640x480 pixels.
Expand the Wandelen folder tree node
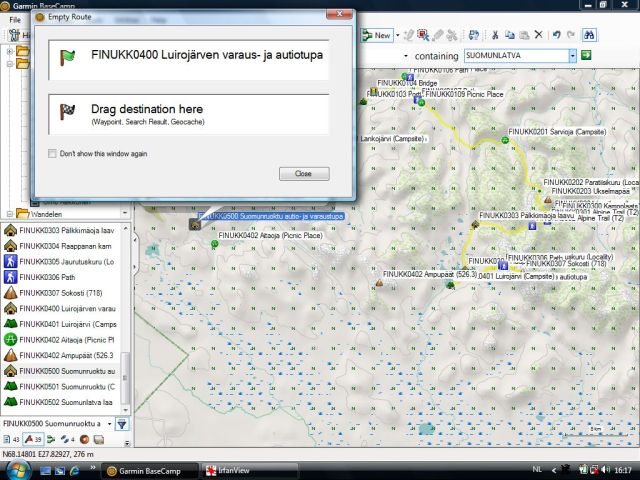[x=9, y=213]
